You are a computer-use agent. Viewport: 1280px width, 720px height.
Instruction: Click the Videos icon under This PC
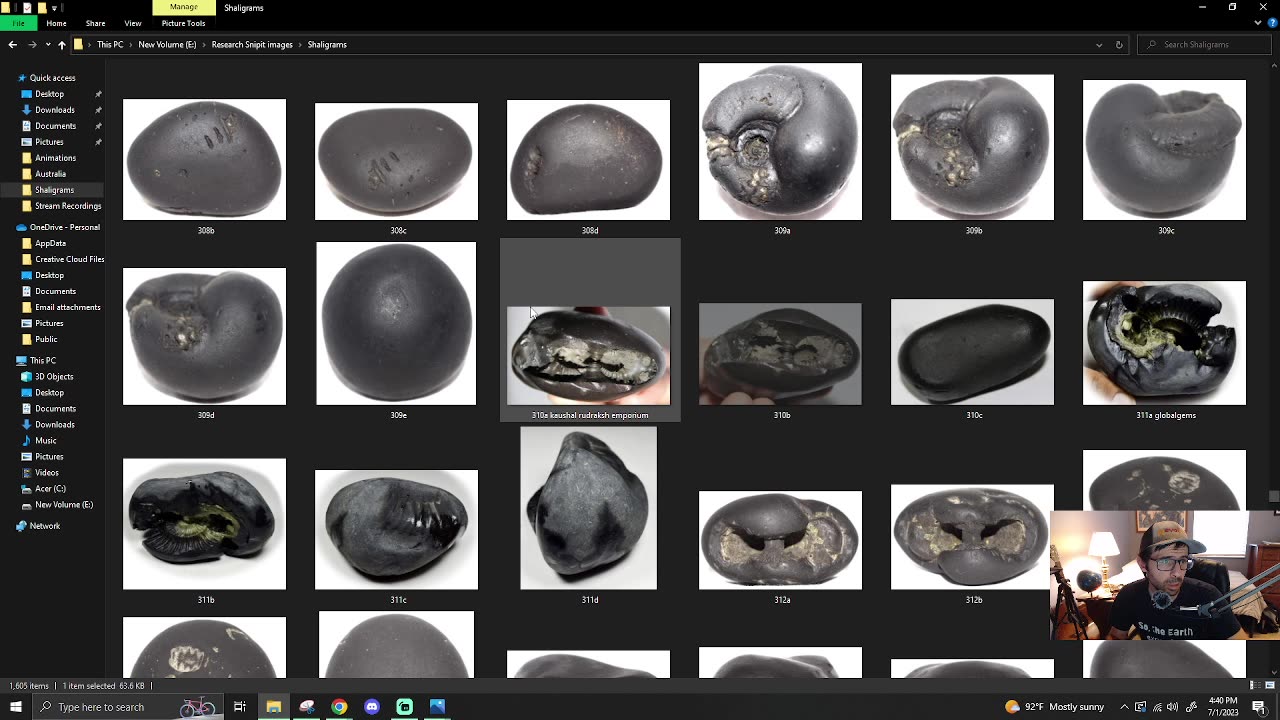click(x=26, y=472)
